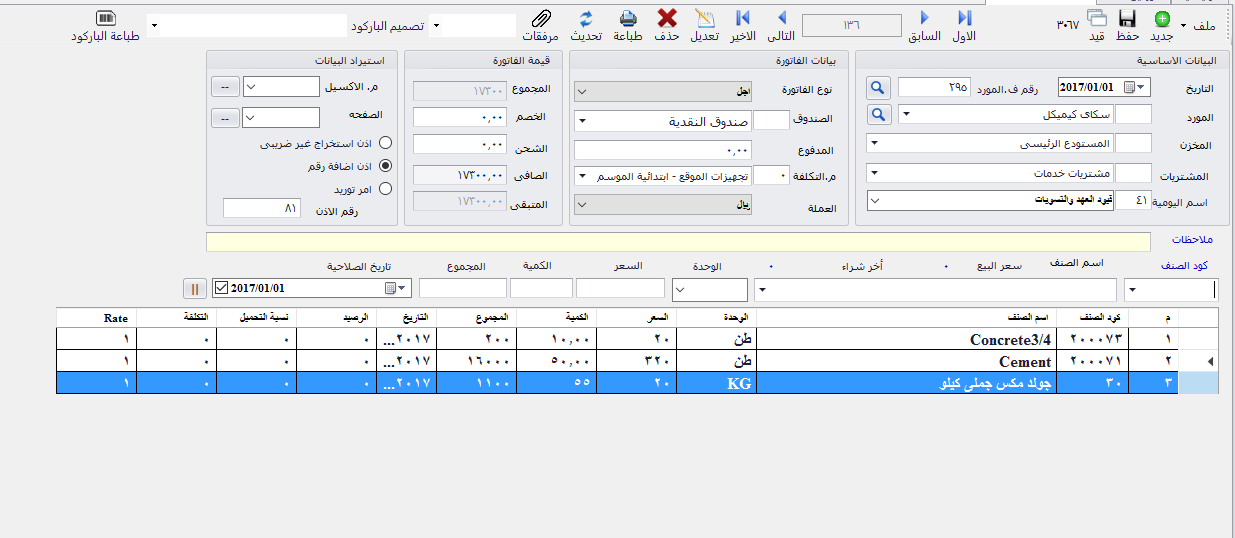Open attachments (مرفقات) paperclip icon
Viewport: 1235px width, 538px height.
point(541,18)
